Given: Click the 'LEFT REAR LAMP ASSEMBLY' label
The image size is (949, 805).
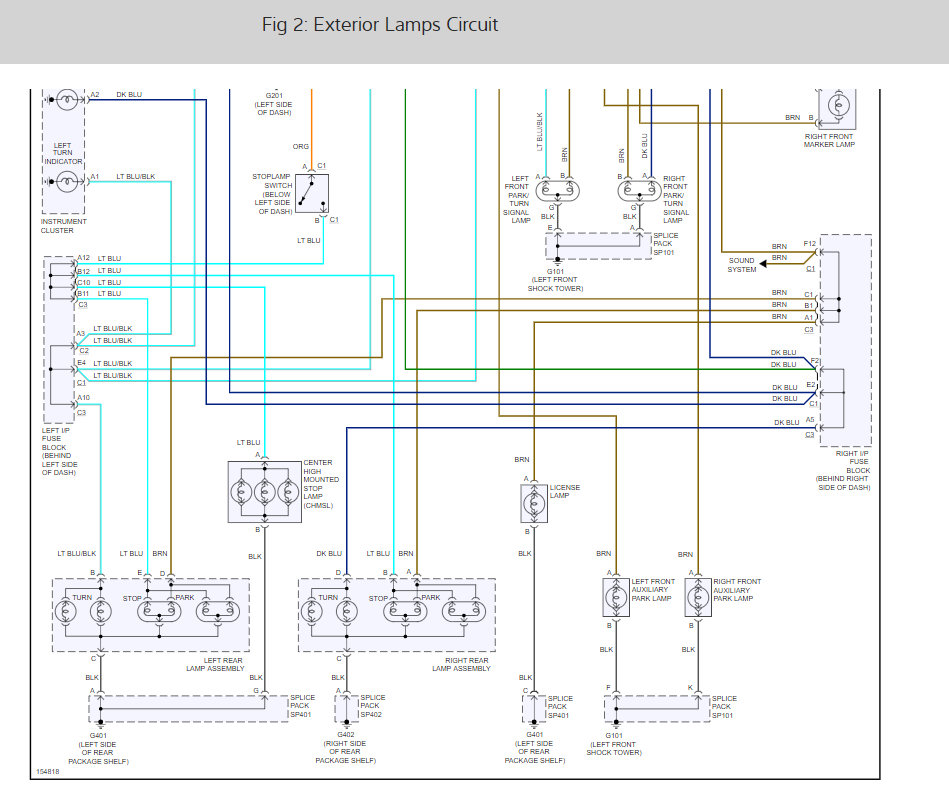Looking at the screenshot, I should [215, 665].
